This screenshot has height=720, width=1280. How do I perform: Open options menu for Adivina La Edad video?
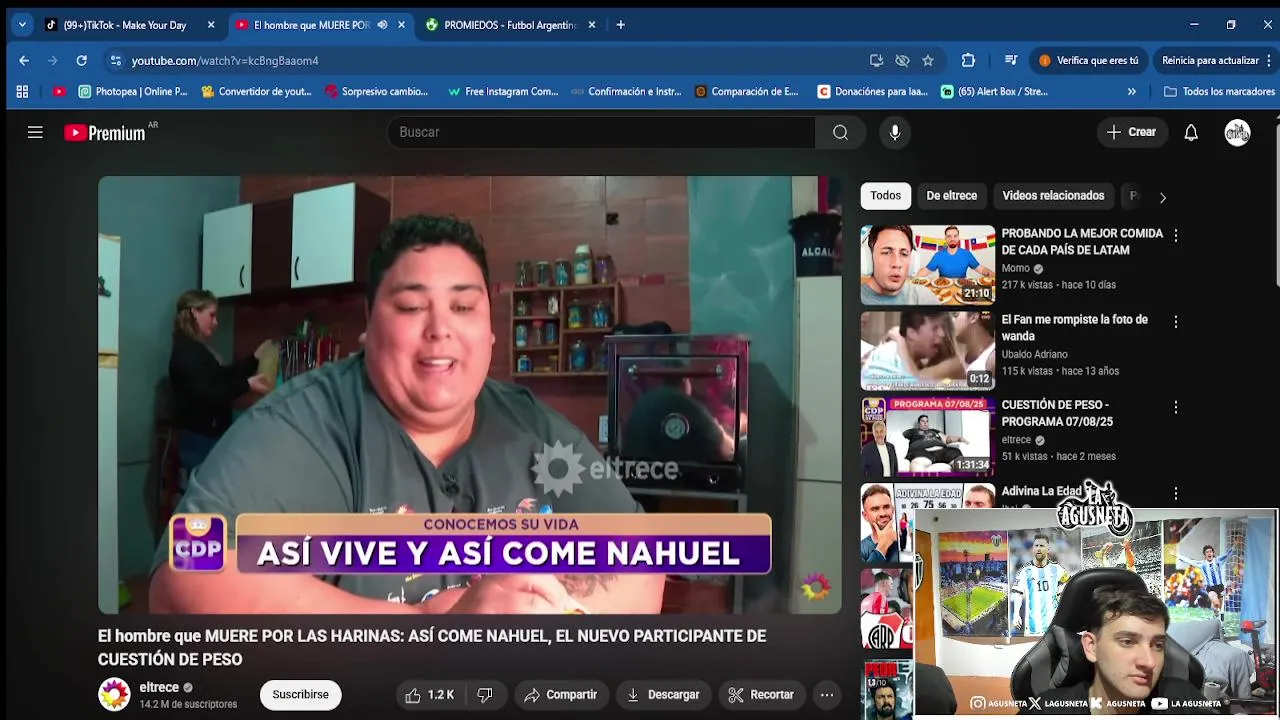coord(1176,493)
